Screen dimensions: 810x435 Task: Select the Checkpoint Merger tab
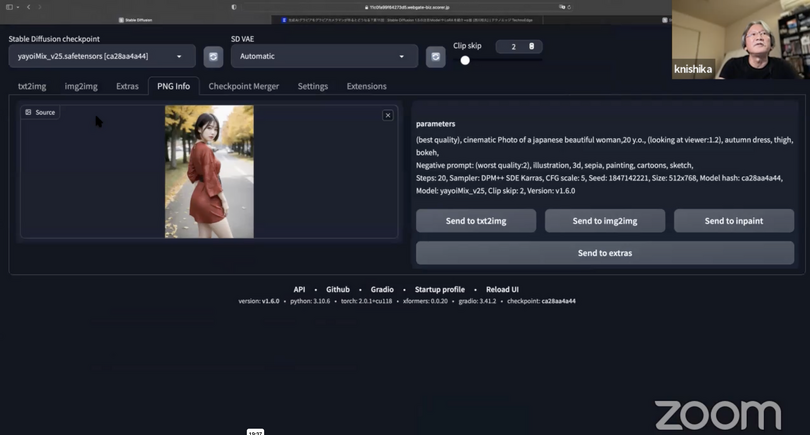click(243, 86)
